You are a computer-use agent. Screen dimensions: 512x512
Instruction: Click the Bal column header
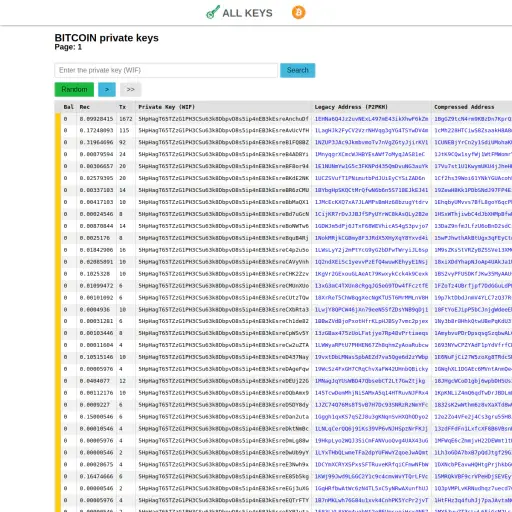point(69,107)
